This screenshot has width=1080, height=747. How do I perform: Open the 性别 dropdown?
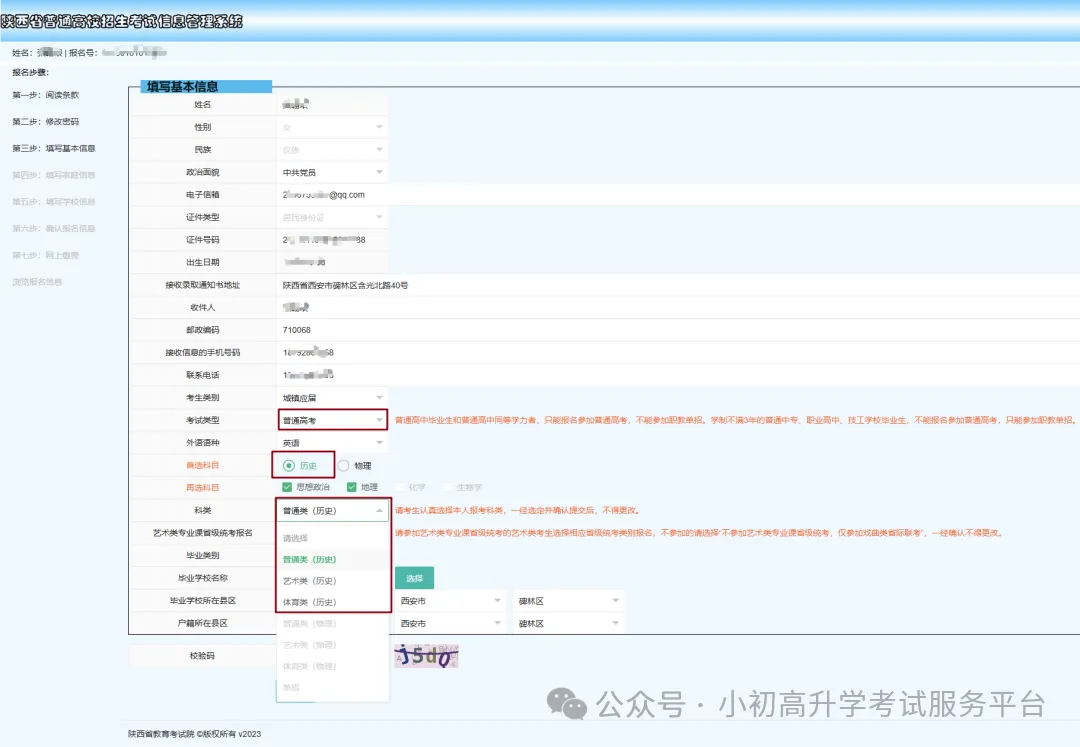point(332,127)
